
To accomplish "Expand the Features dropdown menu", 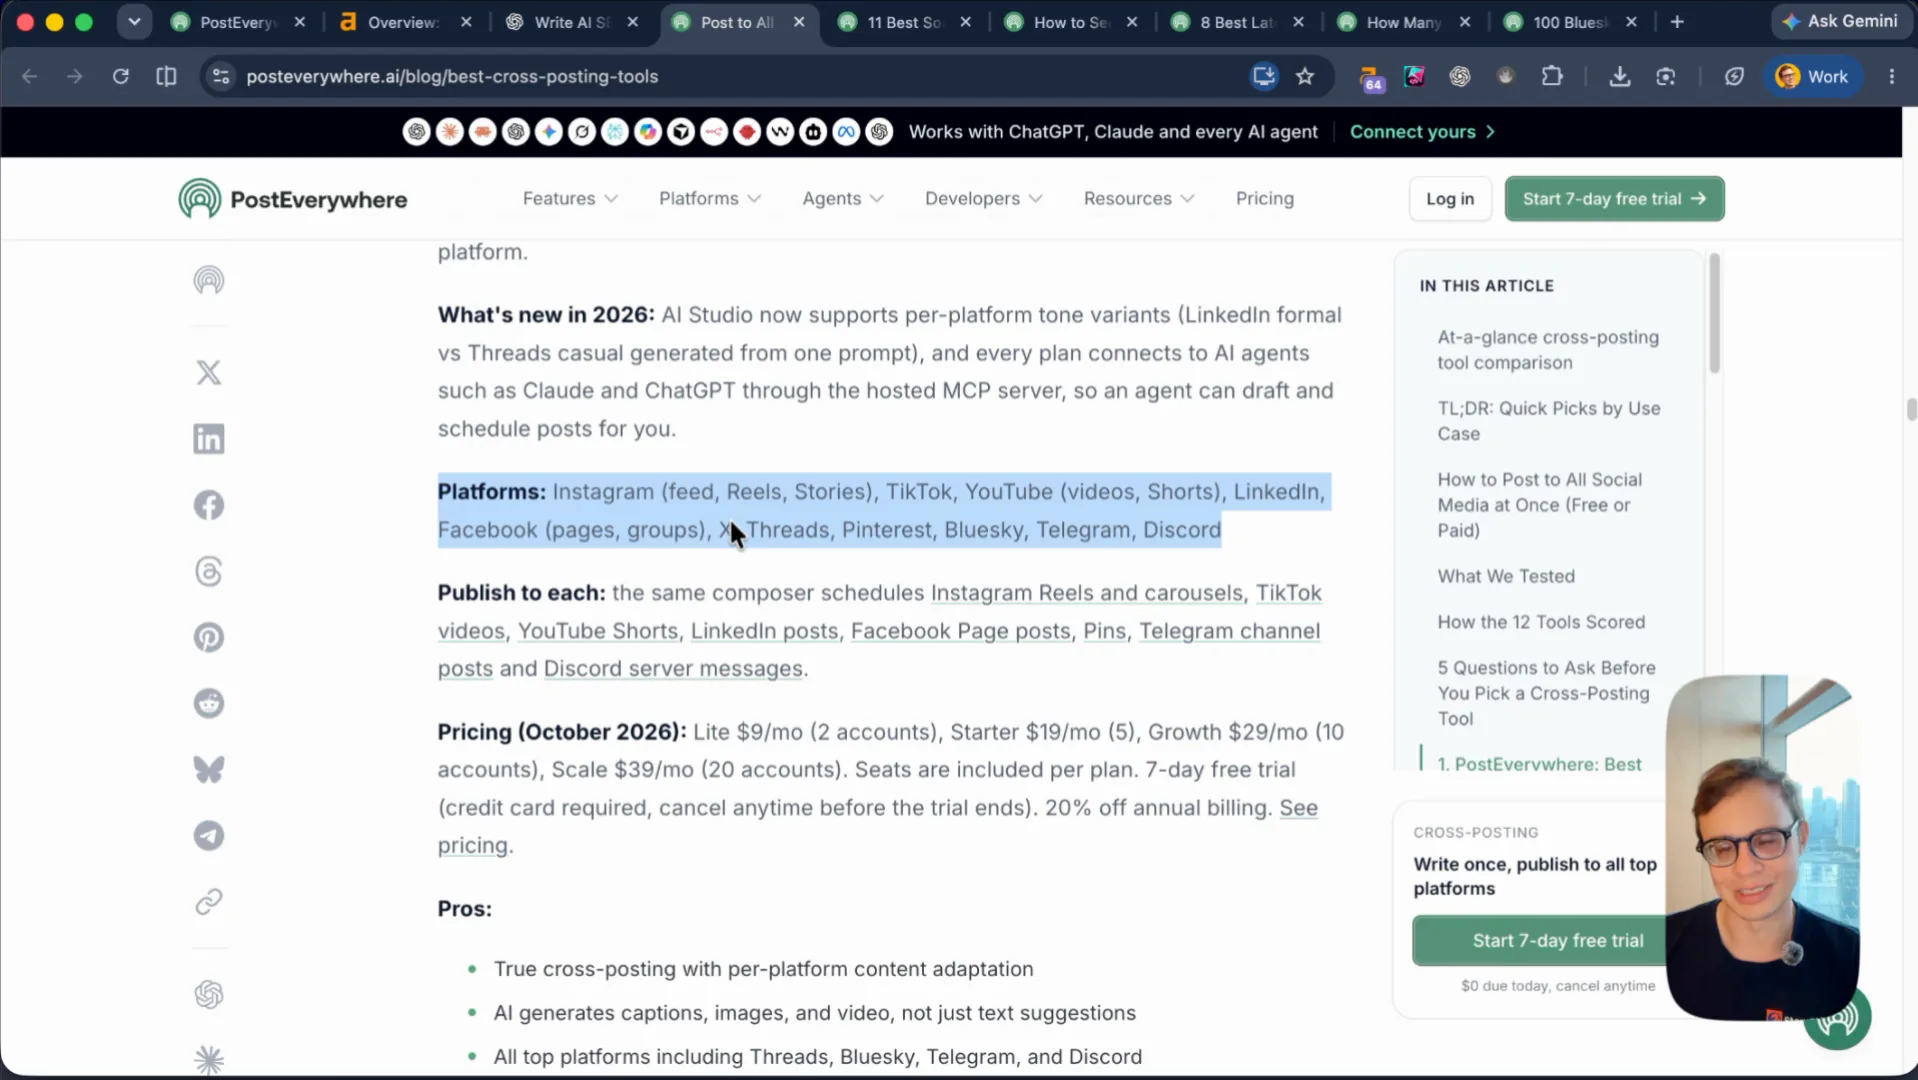I will pos(570,199).
